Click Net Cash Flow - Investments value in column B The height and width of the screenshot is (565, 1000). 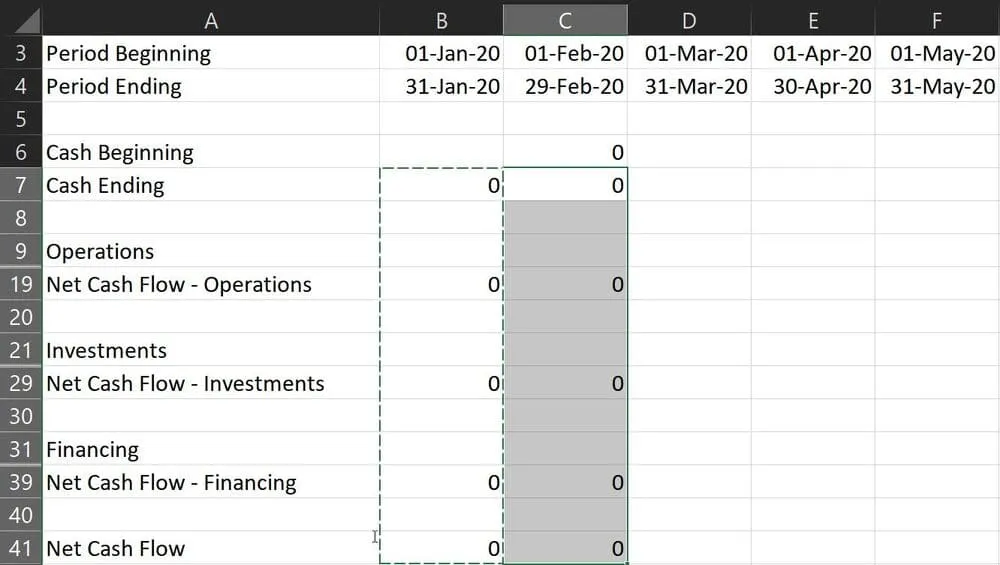(x=442, y=383)
